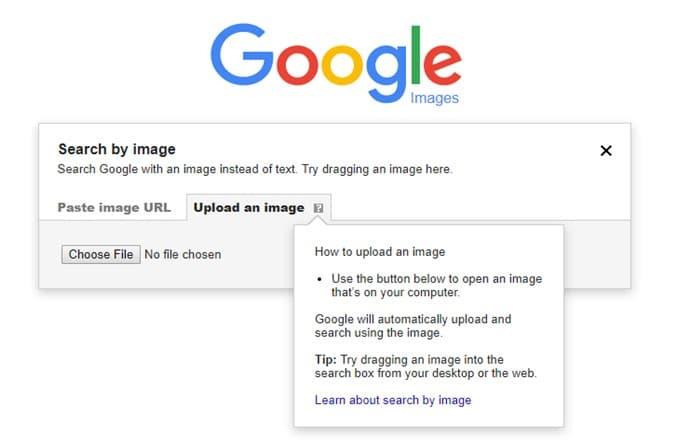673x447 pixels.
Task: Click the Search by image heading
Action: (x=117, y=149)
